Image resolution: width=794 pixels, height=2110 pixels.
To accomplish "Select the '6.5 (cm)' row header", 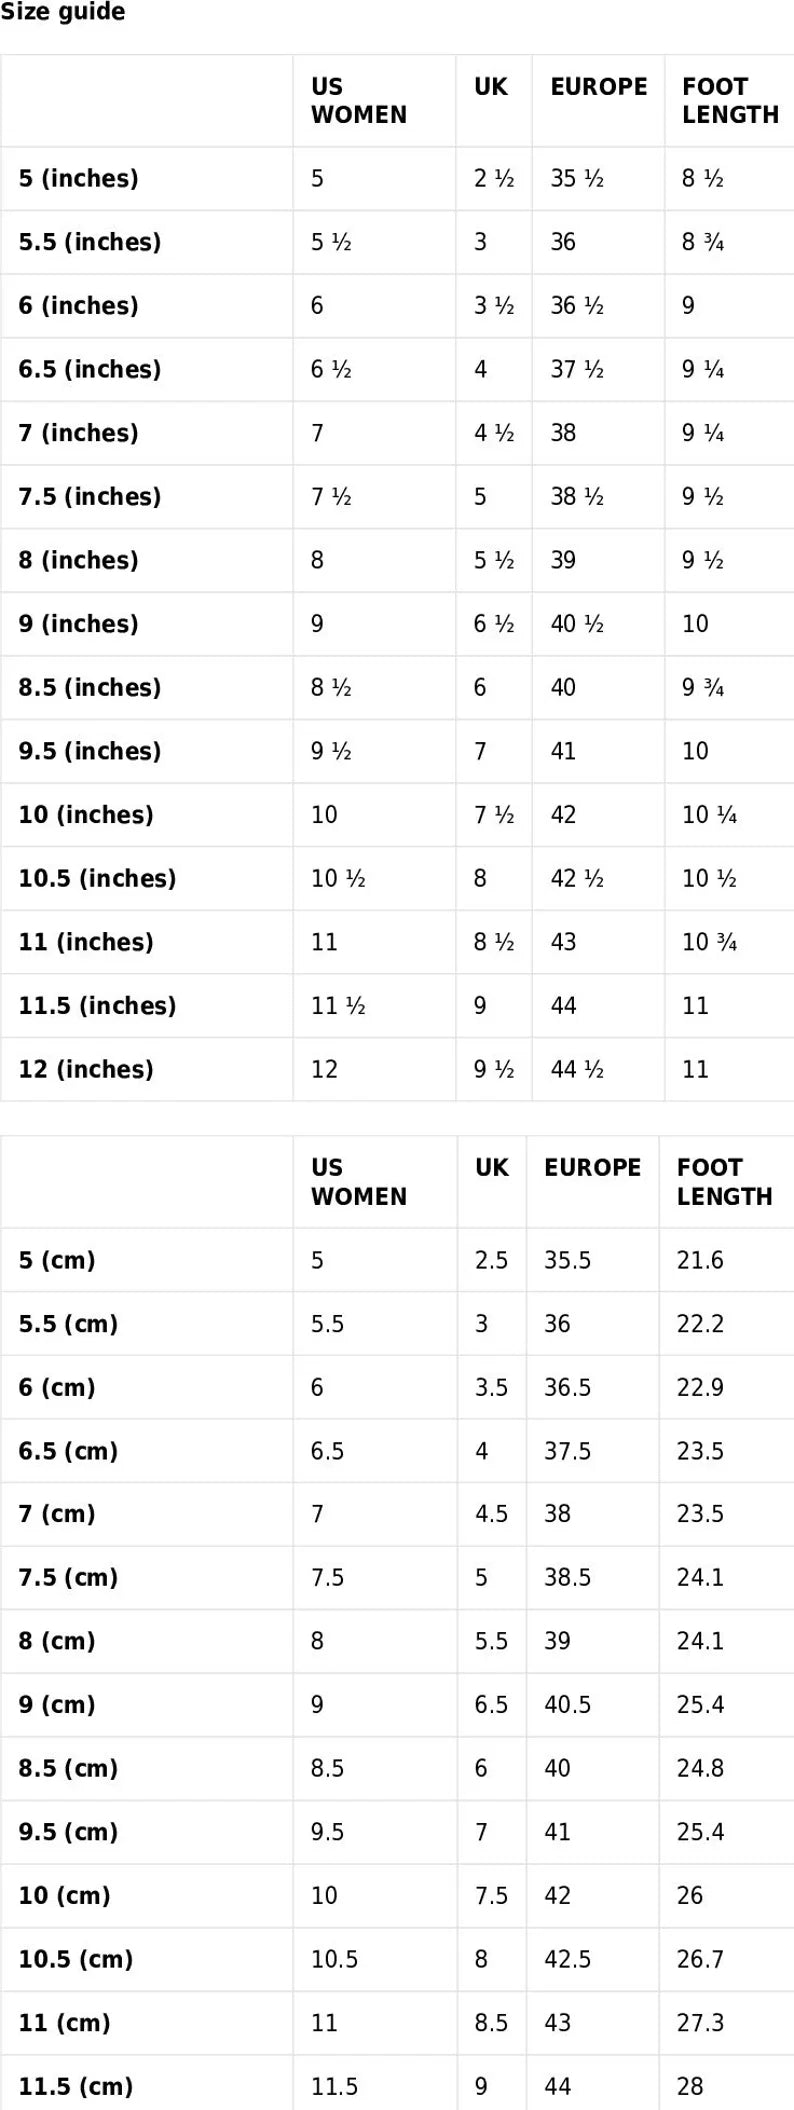I will pos(68,1452).
